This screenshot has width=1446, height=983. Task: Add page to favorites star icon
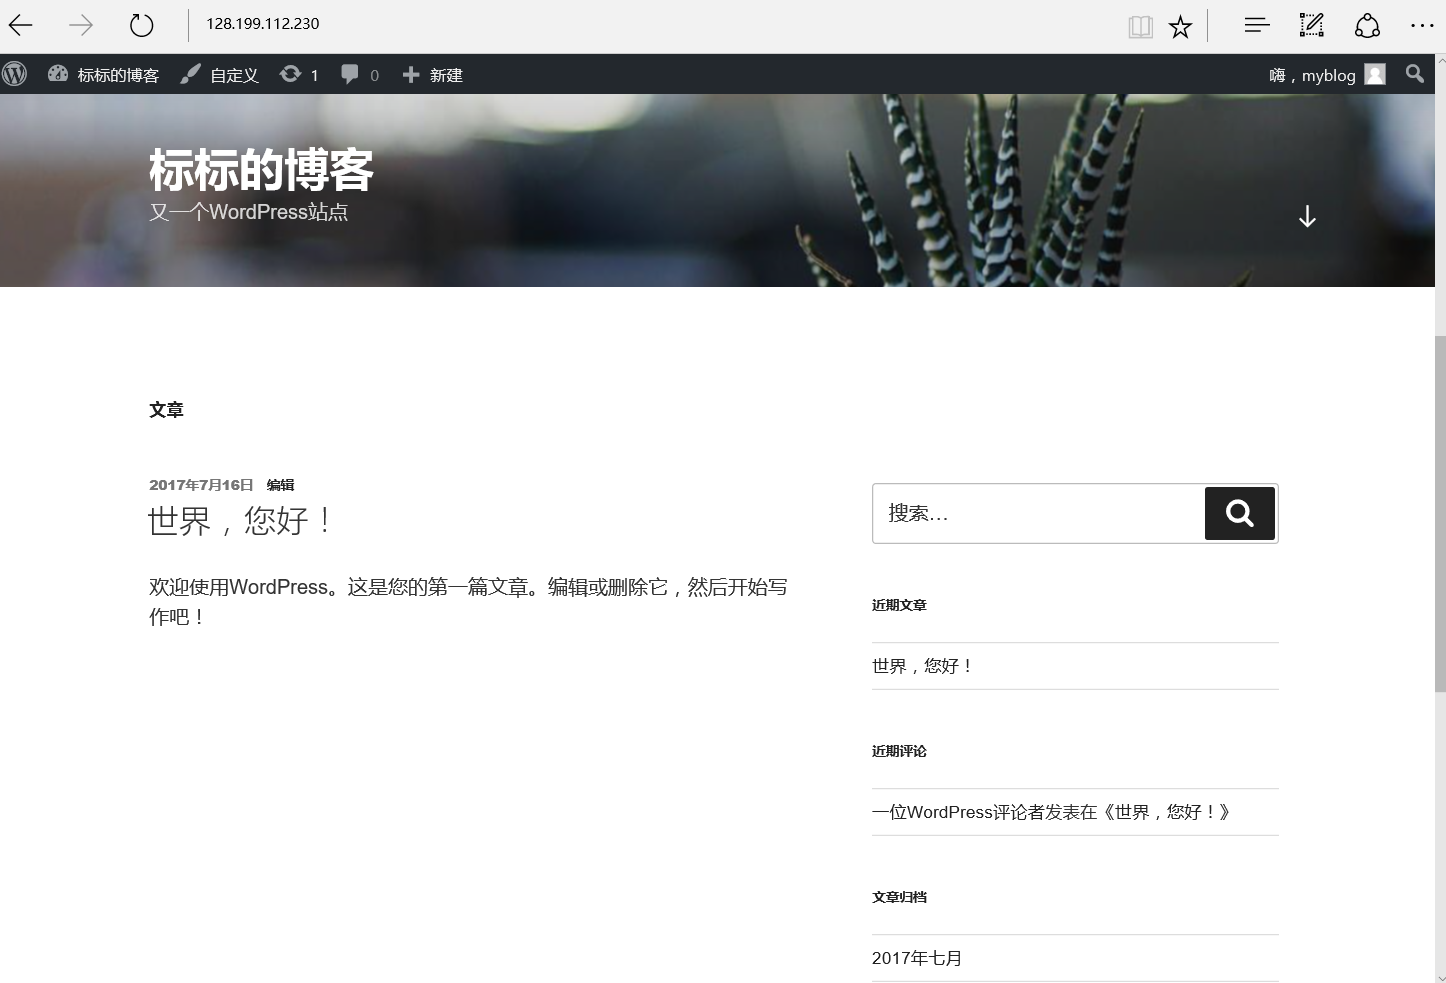click(1181, 27)
